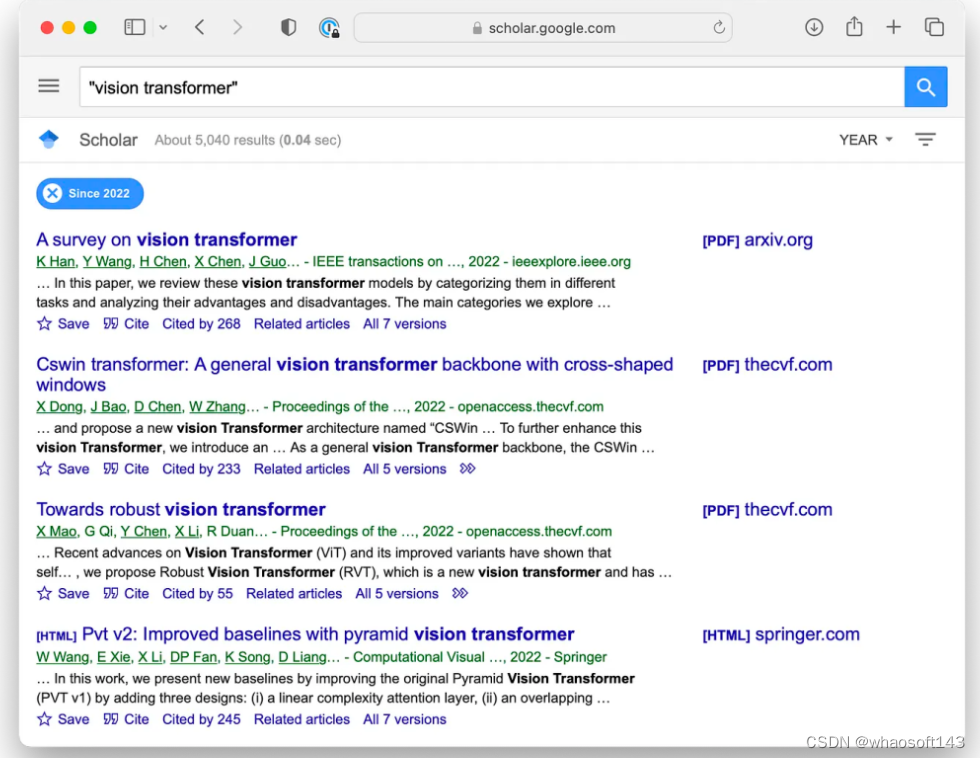
Task: View Related articles for Pvt v2 paper
Action: click(x=302, y=719)
